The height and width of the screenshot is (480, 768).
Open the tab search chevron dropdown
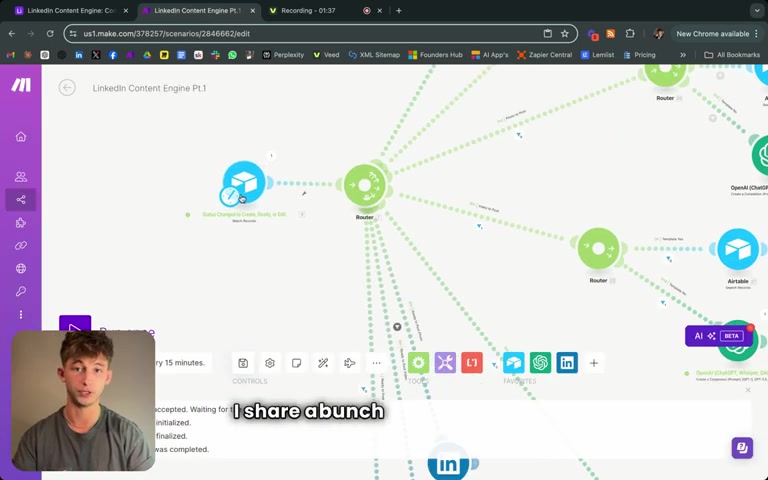pyautogui.click(x=757, y=10)
